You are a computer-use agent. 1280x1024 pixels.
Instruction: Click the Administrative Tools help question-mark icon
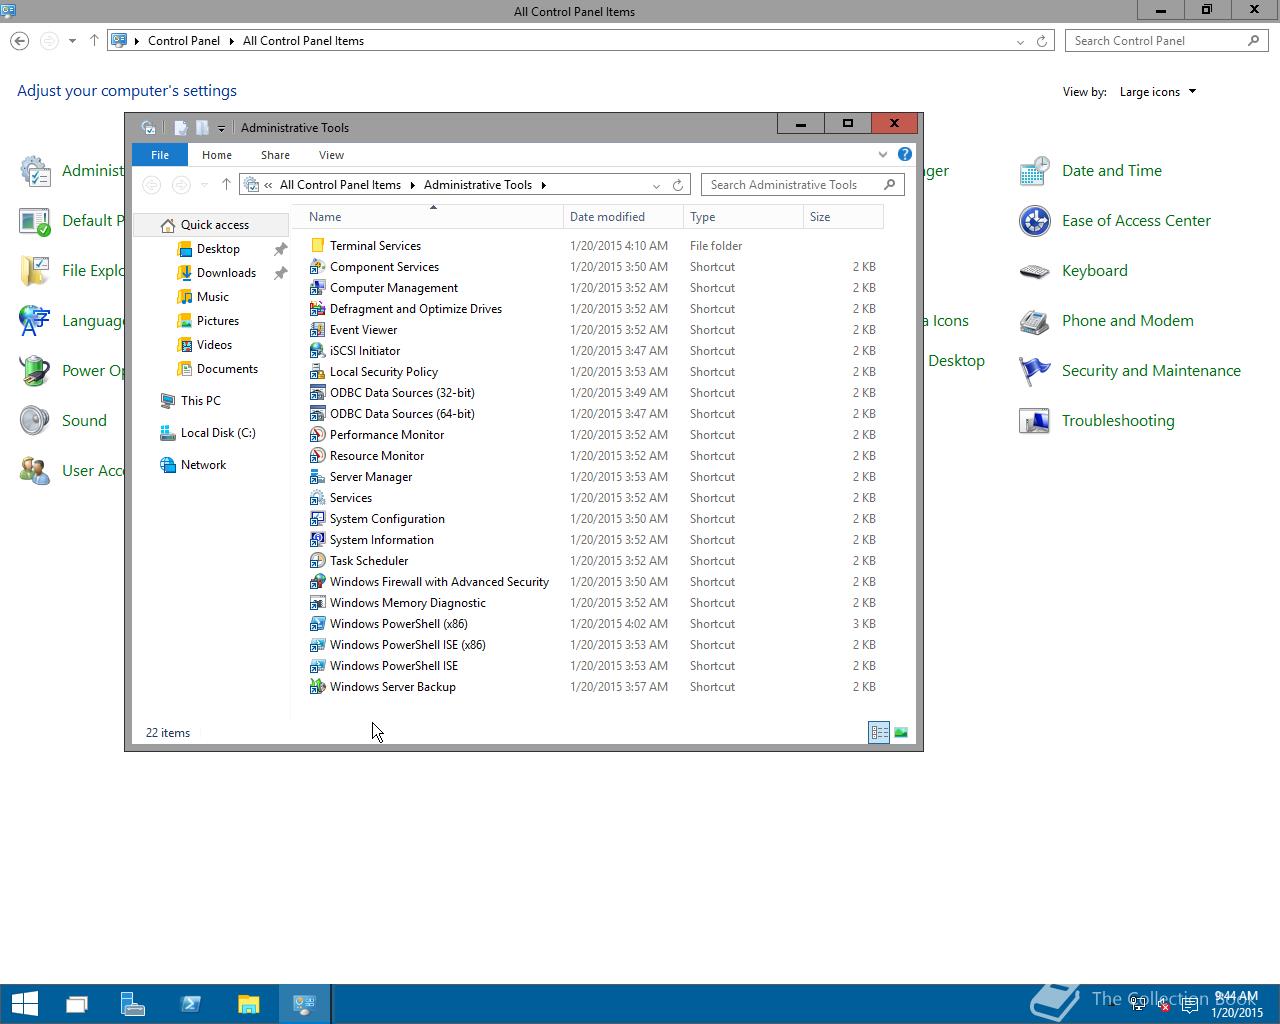coord(905,155)
